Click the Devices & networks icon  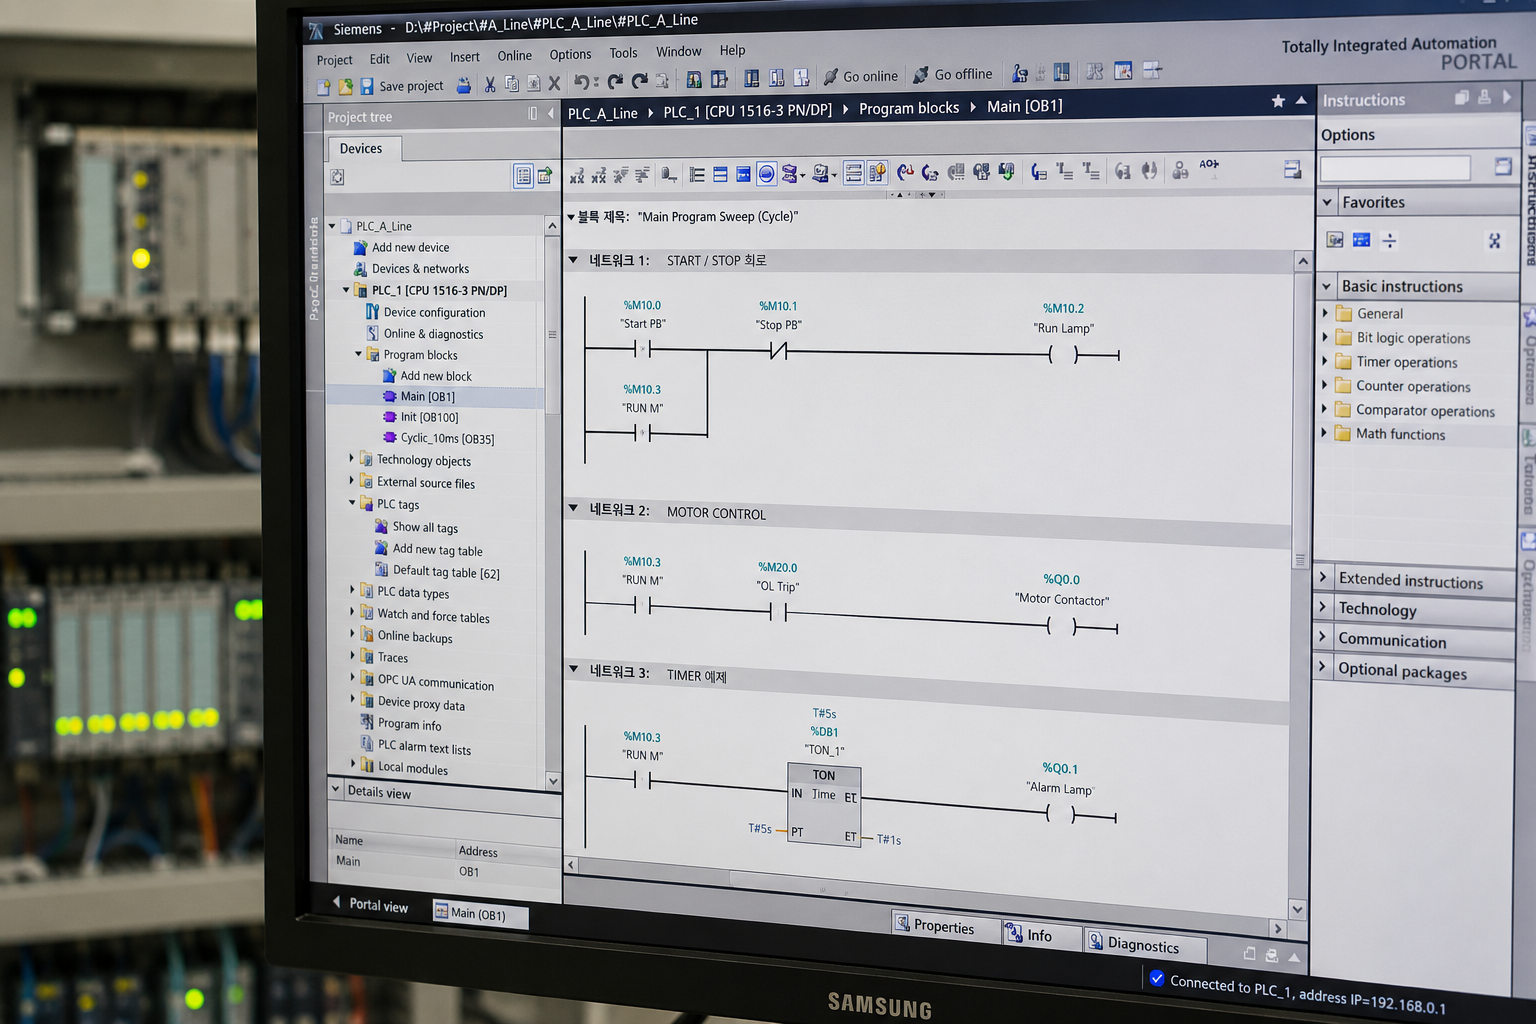[360, 269]
